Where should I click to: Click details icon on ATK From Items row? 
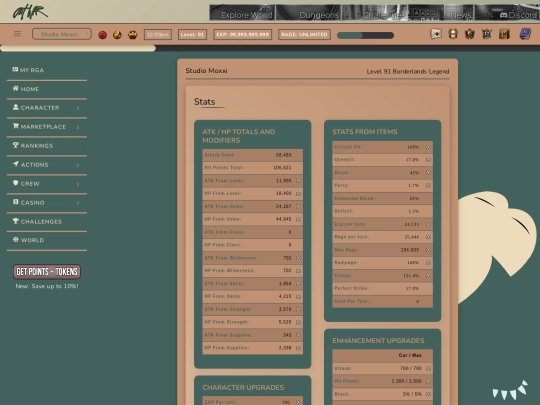298,206
